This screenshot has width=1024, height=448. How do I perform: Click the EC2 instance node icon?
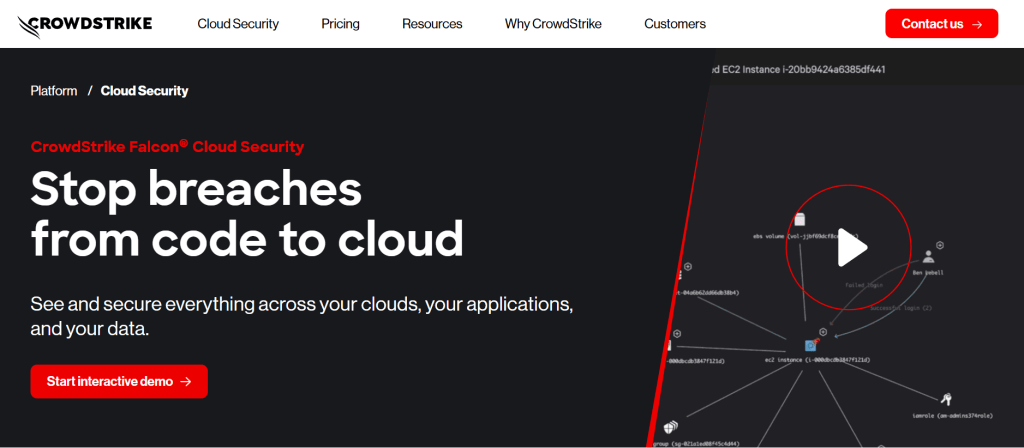pyautogui.click(x=811, y=345)
